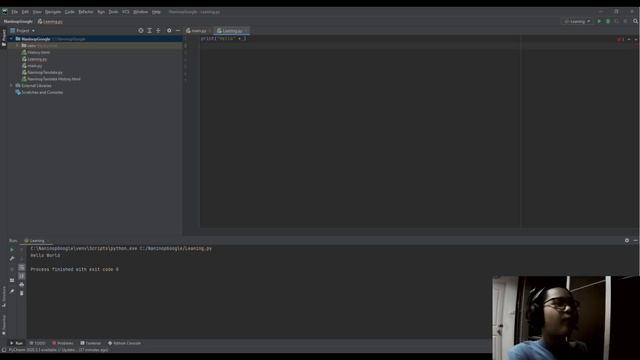Viewport: 640px width, 360px height.
Task: Open the Terminal tool window
Action: (91, 343)
